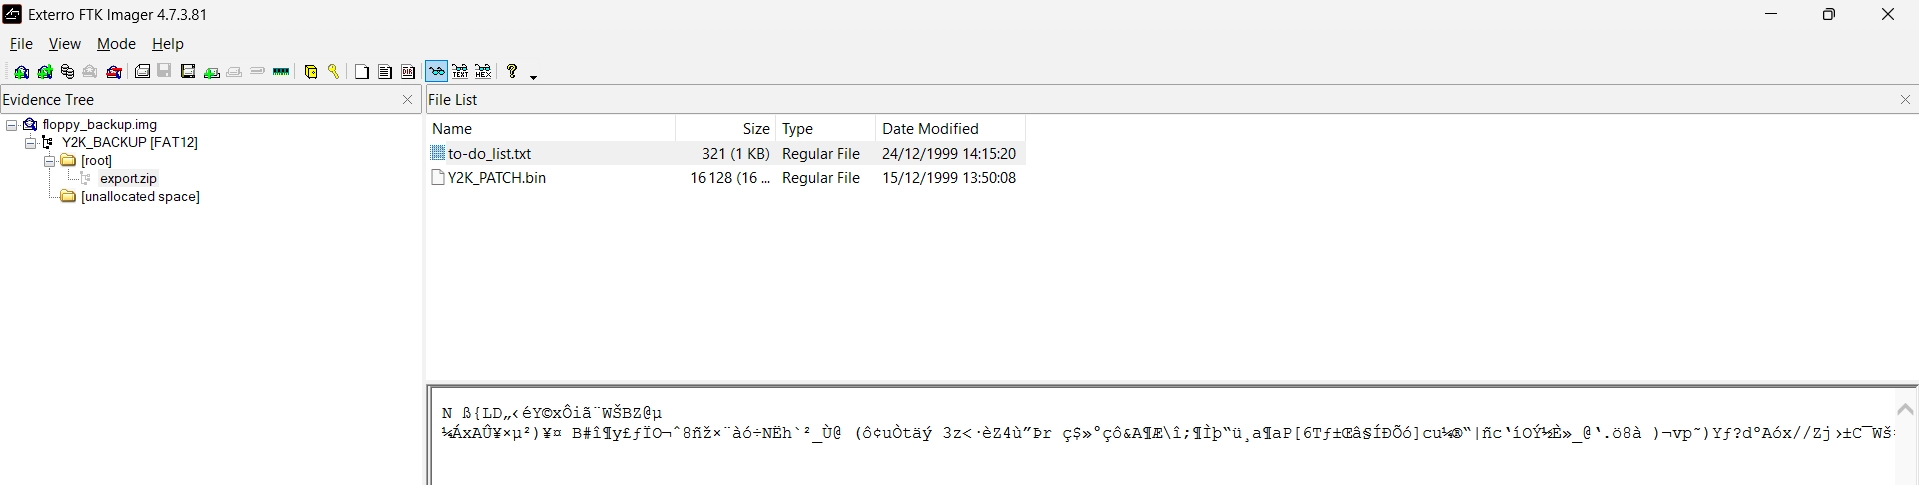The image size is (1919, 485).
Task: Click the Add Evidence Item toolbar icon
Action: coord(21,72)
